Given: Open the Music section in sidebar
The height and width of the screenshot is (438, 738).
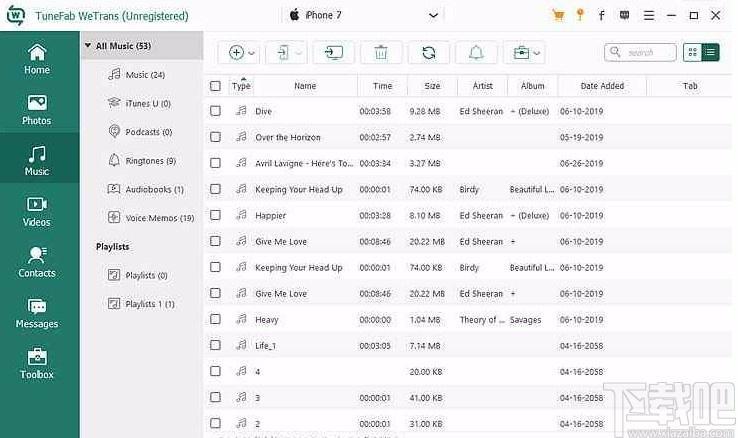Looking at the screenshot, I should [37, 160].
